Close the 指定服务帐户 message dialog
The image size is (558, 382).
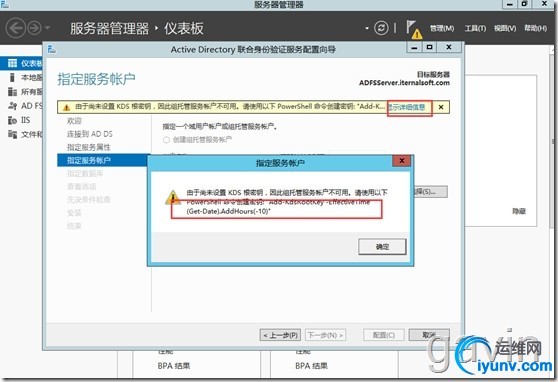pos(401,161)
